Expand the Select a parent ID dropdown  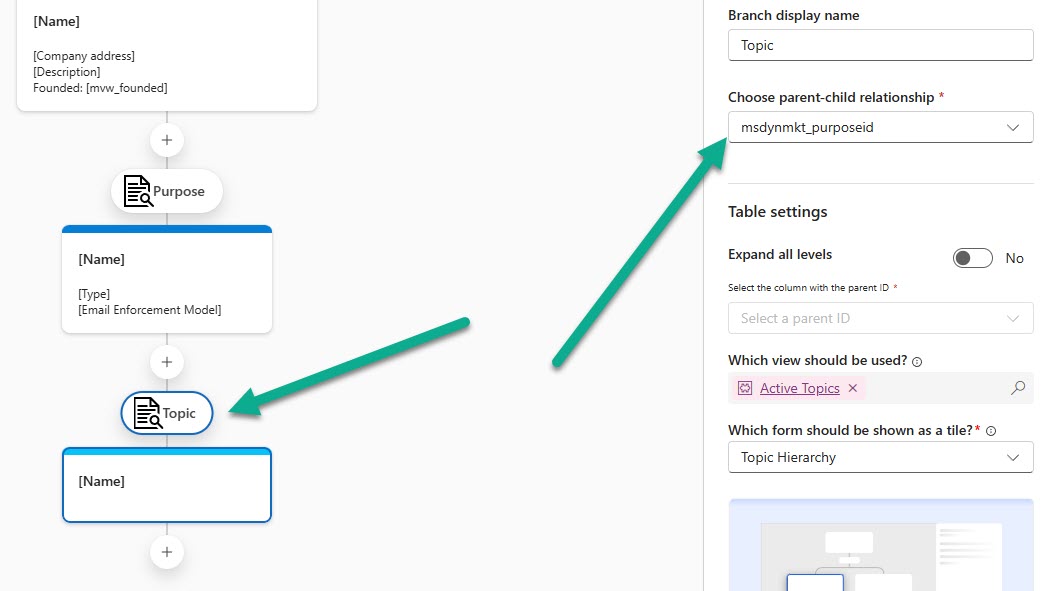(x=880, y=318)
